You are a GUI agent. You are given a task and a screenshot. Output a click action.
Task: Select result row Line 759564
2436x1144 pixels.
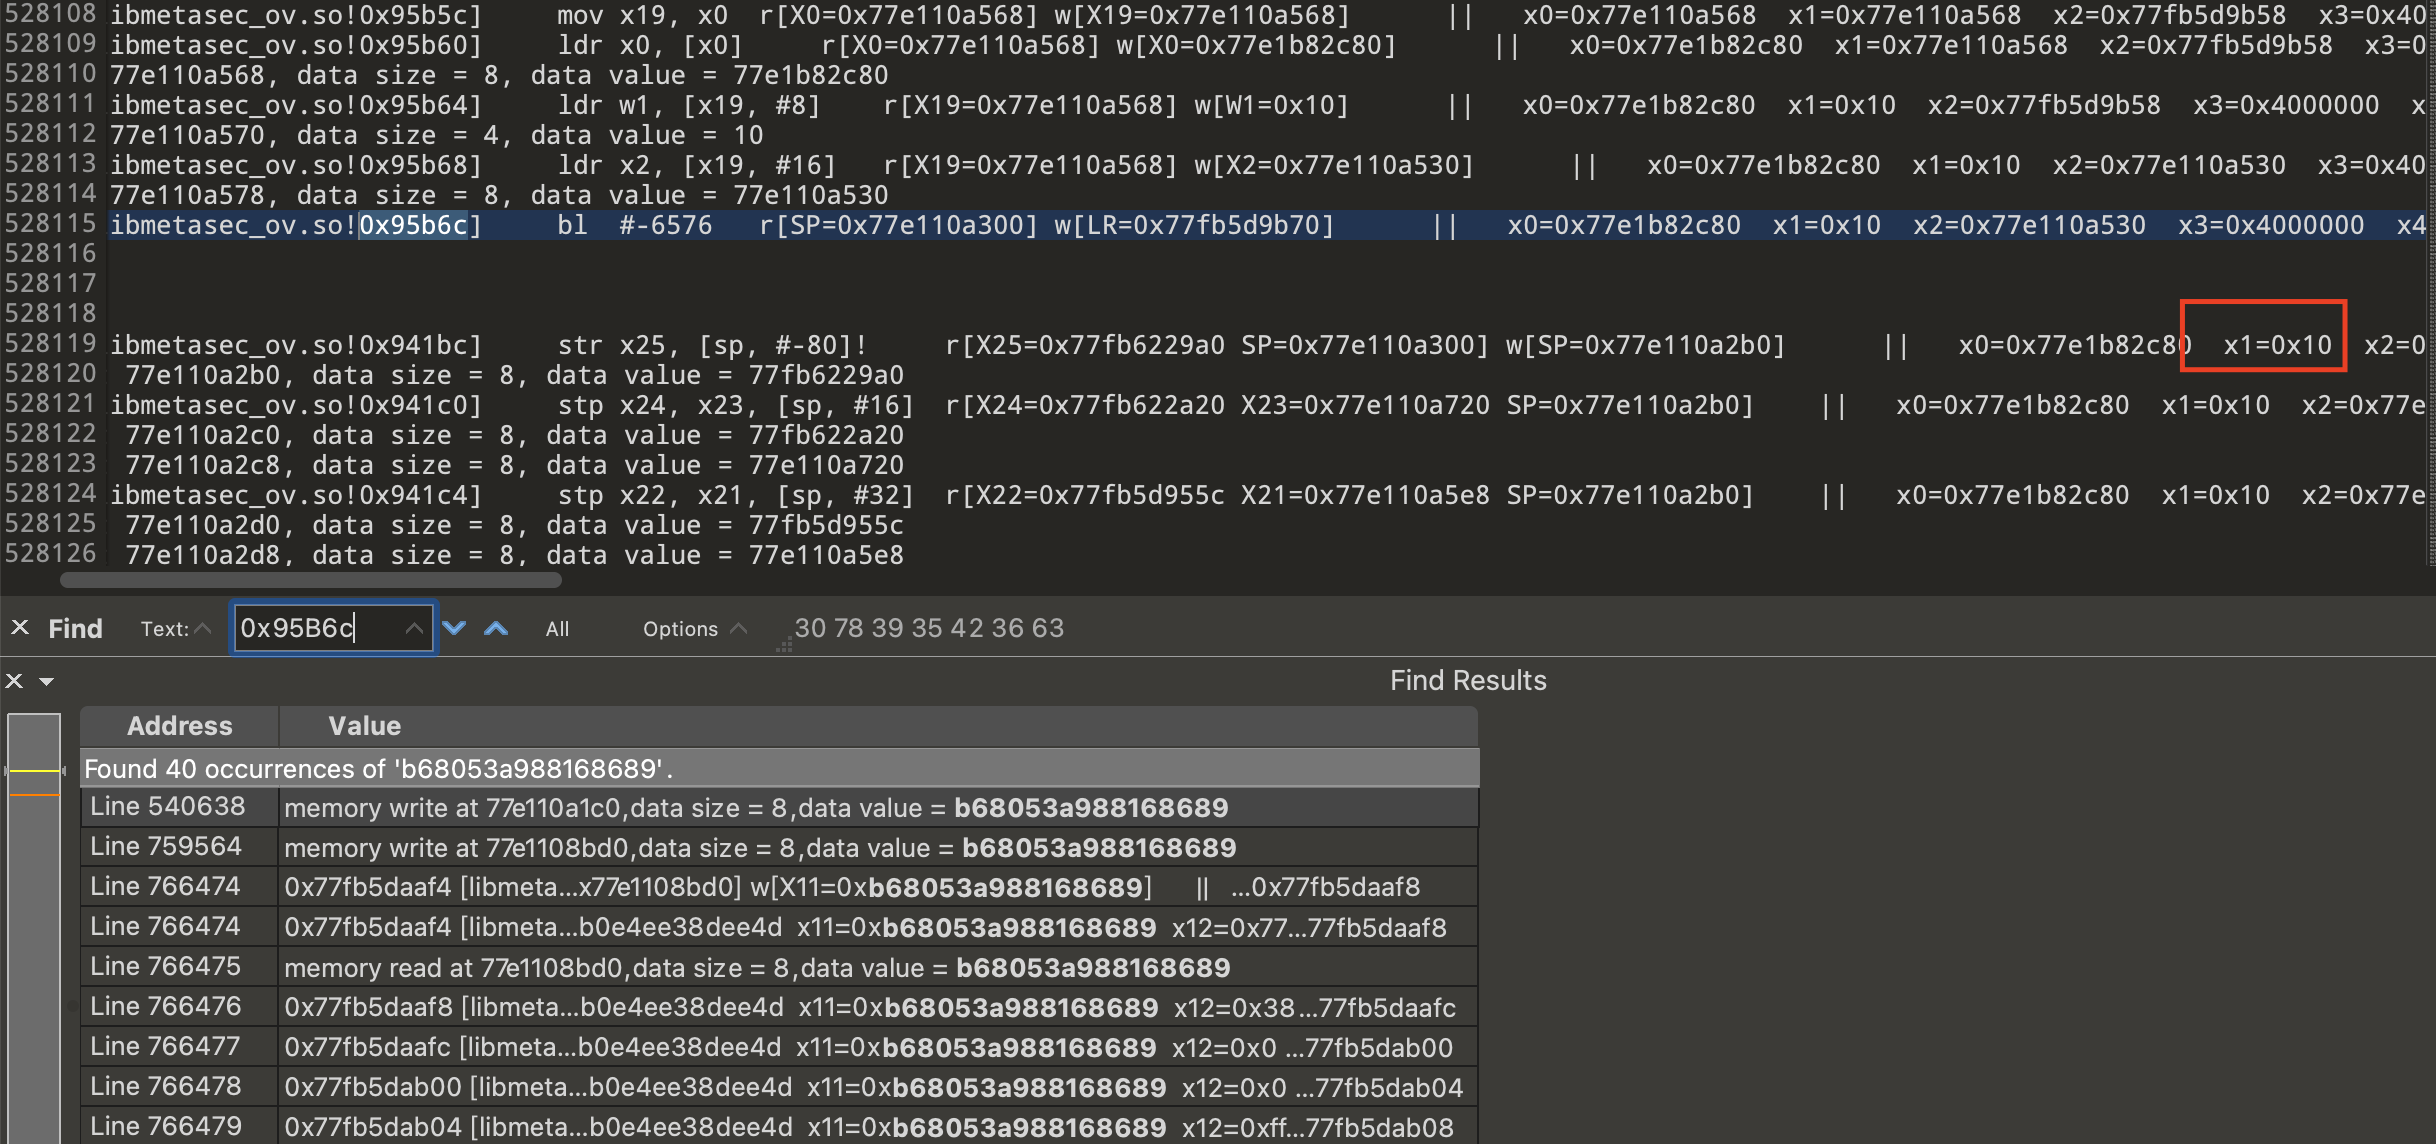(167, 847)
